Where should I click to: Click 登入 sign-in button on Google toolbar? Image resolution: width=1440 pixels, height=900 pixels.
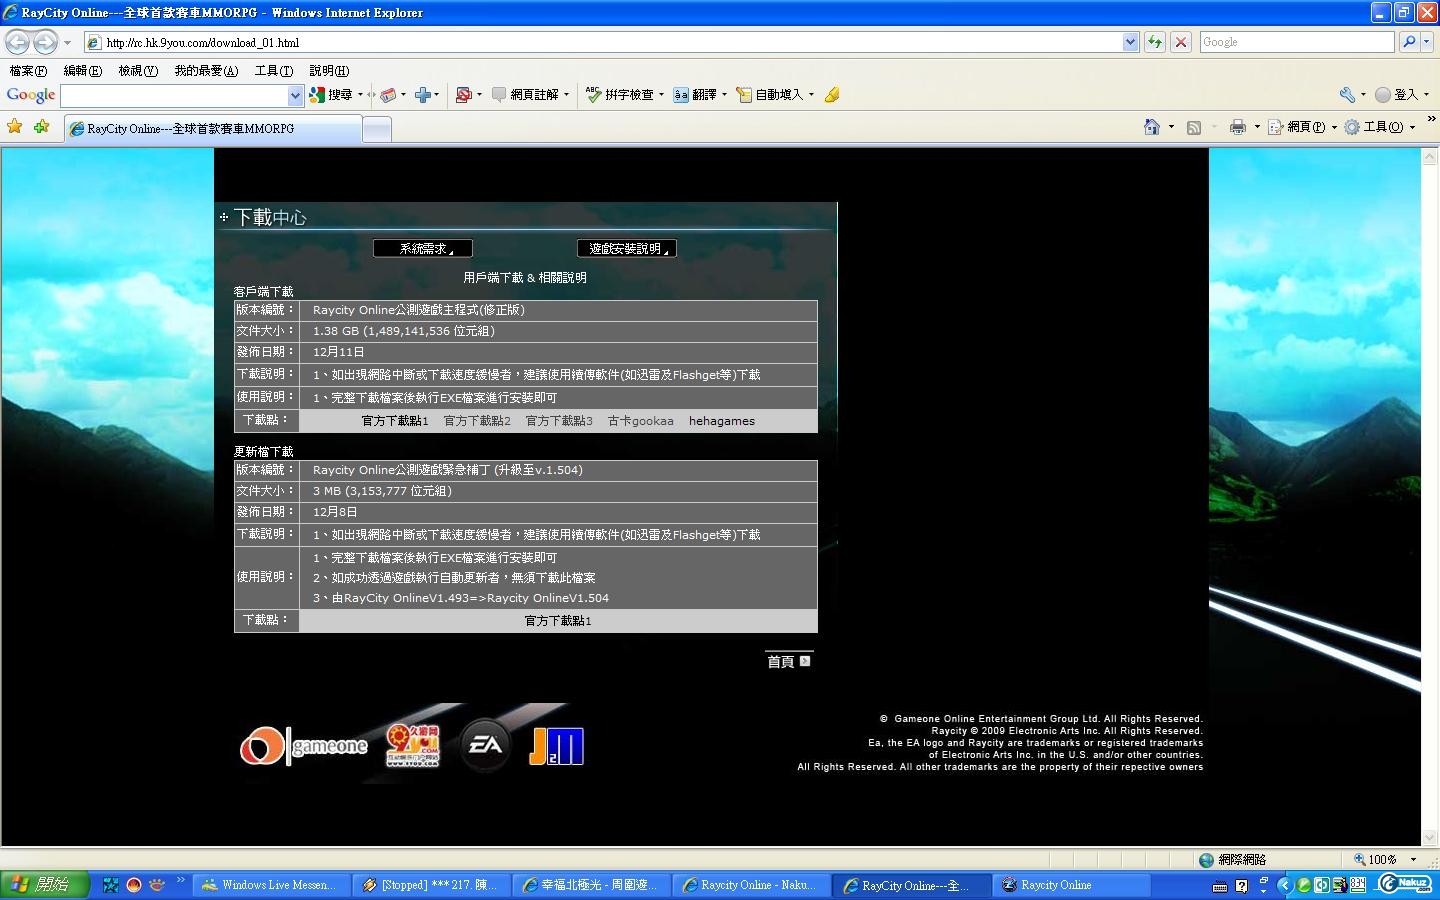1397,95
